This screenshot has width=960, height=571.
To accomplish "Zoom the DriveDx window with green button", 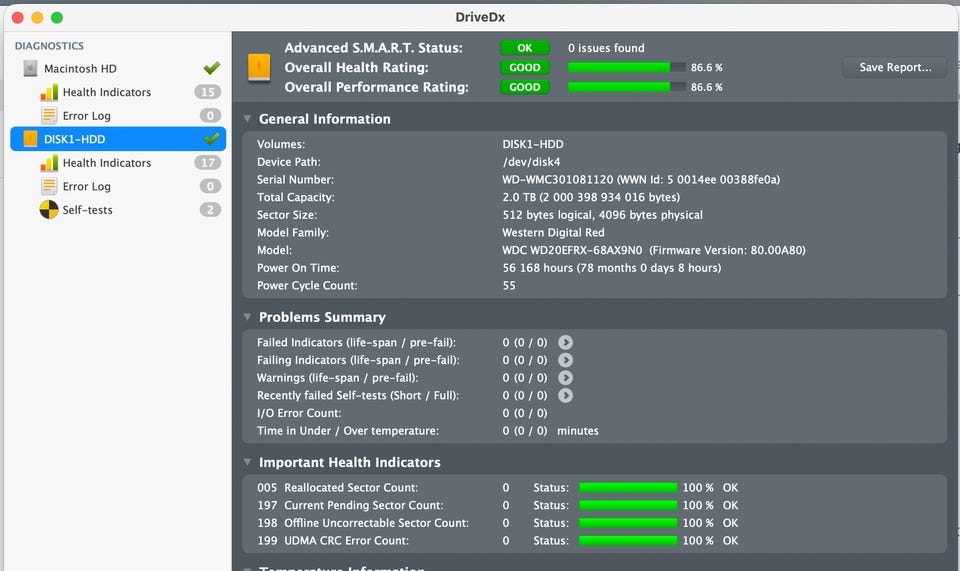I will click(57, 18).
